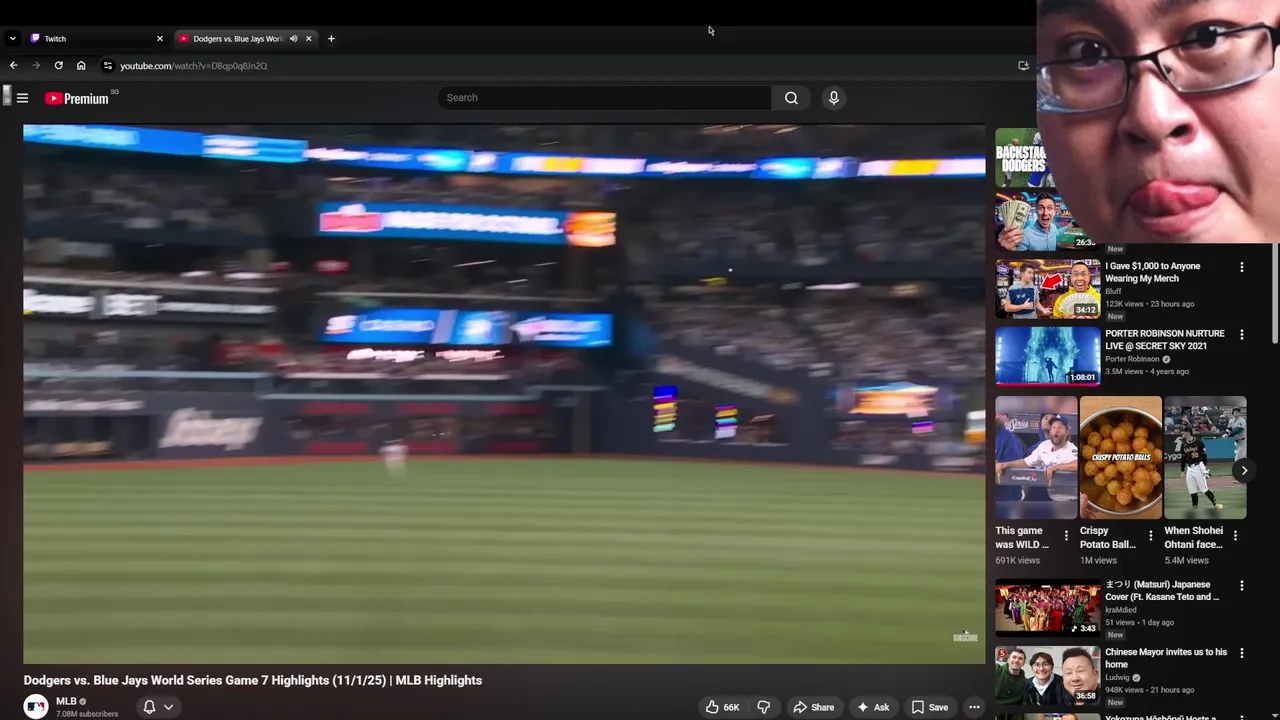Viewport: 1280px width, 720px height.
Task: Expand the notification preference dropdown arrow
Action: coord(168,707)
